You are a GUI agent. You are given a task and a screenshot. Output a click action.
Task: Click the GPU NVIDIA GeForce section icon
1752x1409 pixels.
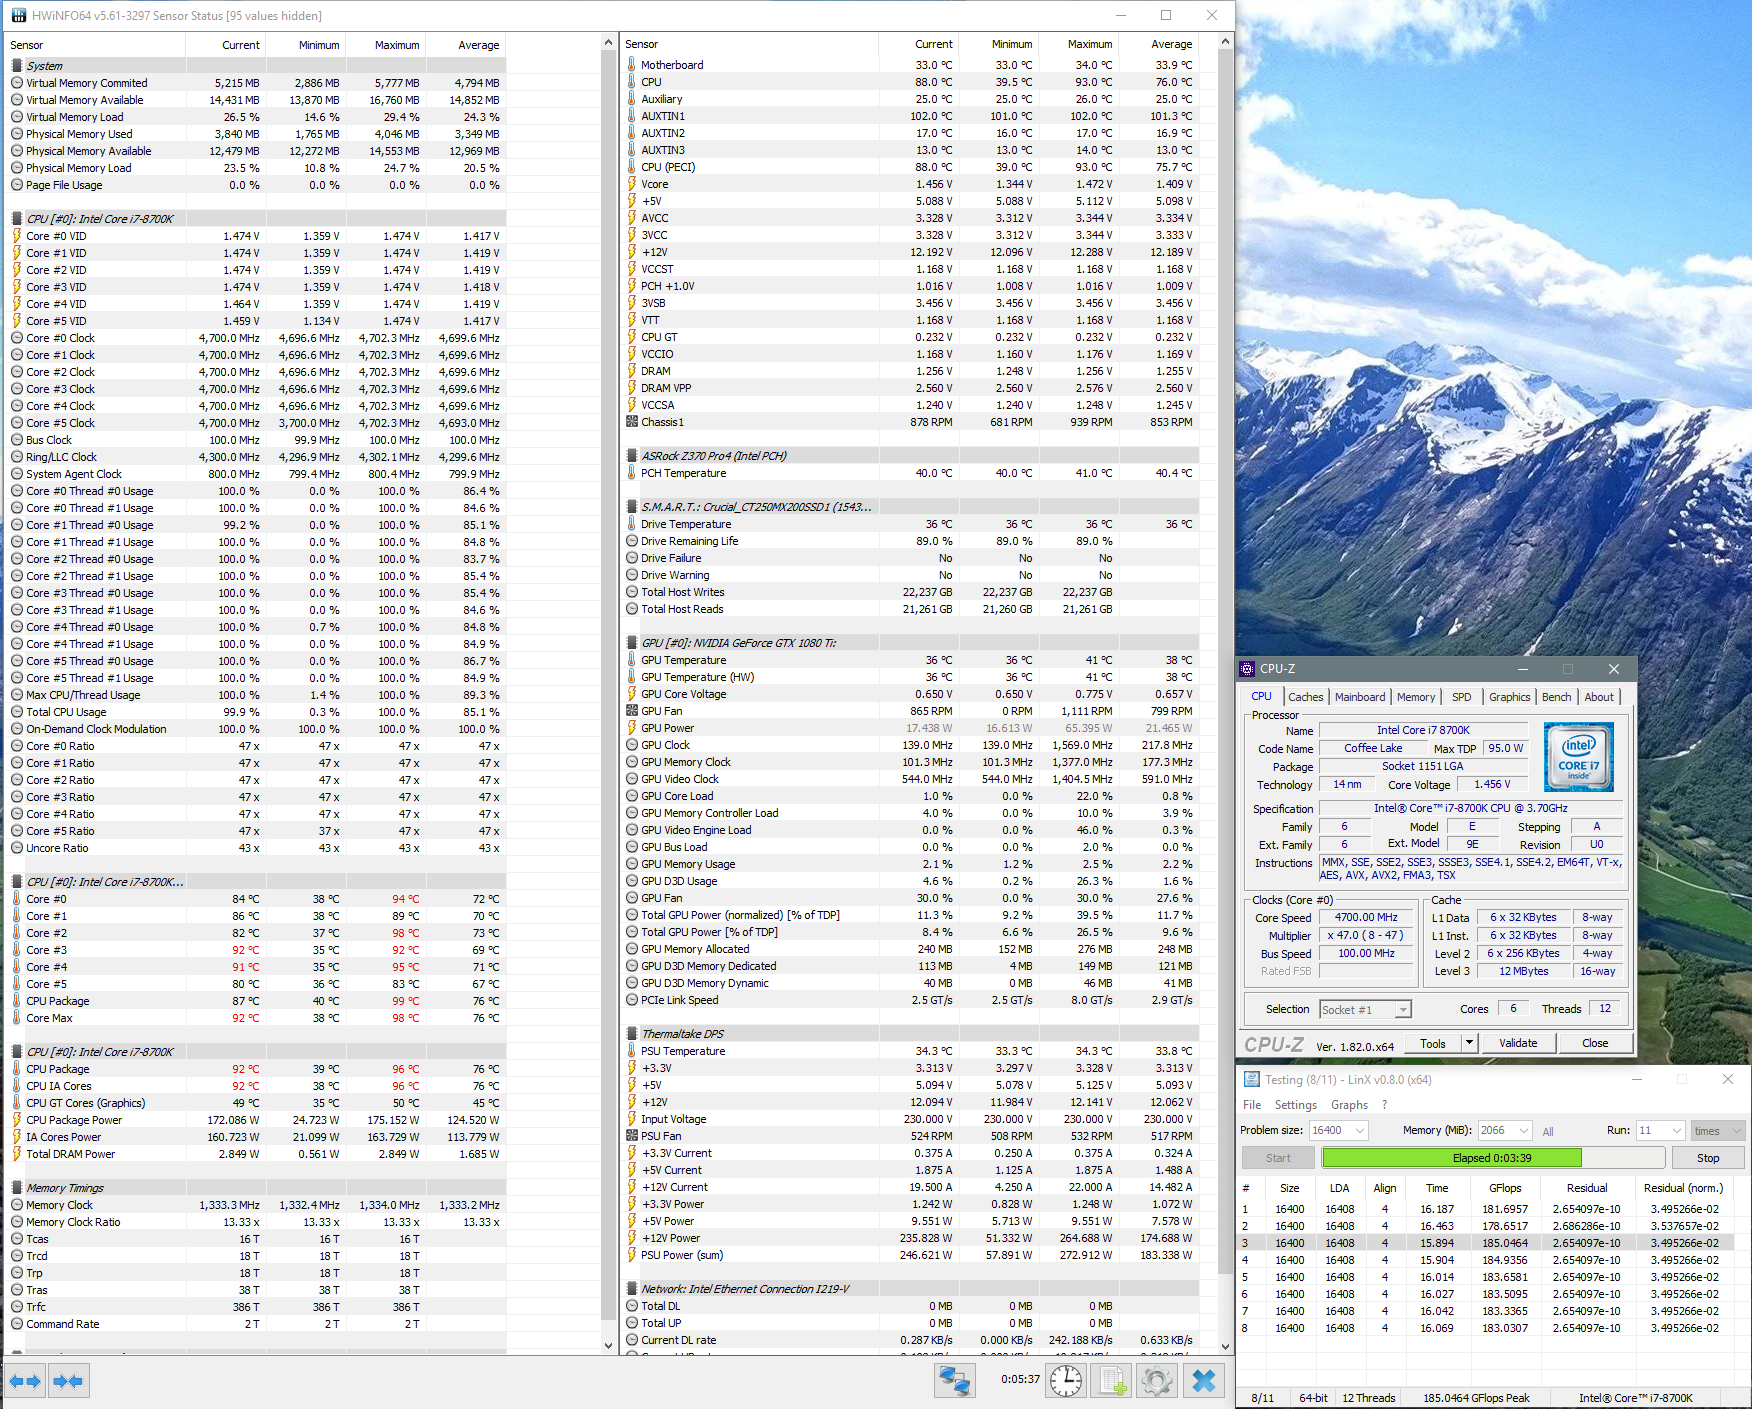[x=632, y=643]
